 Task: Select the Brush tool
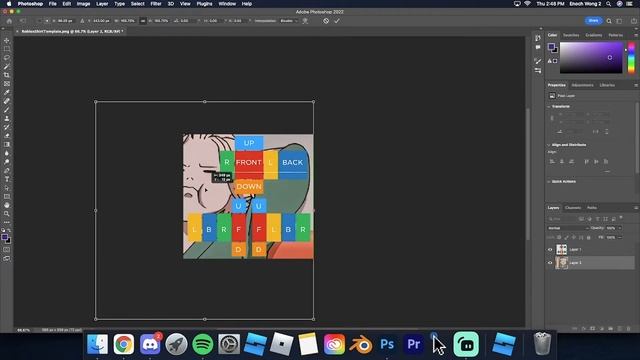tap(7, 109)
